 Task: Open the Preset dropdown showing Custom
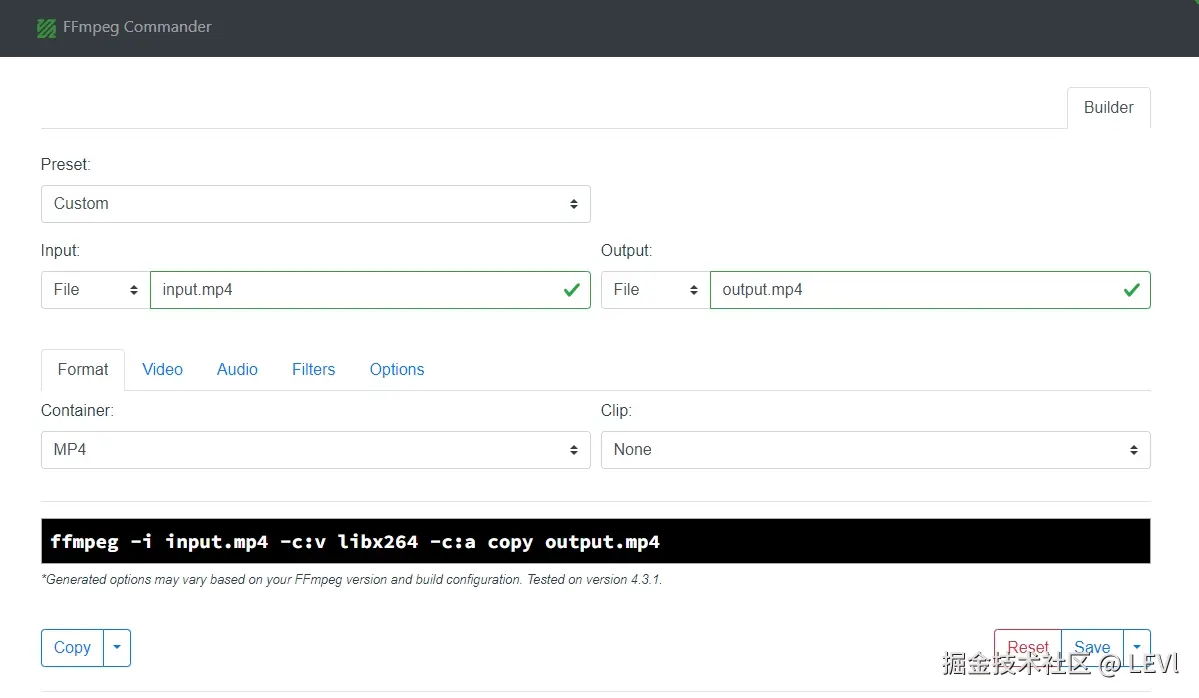[316, 204]
